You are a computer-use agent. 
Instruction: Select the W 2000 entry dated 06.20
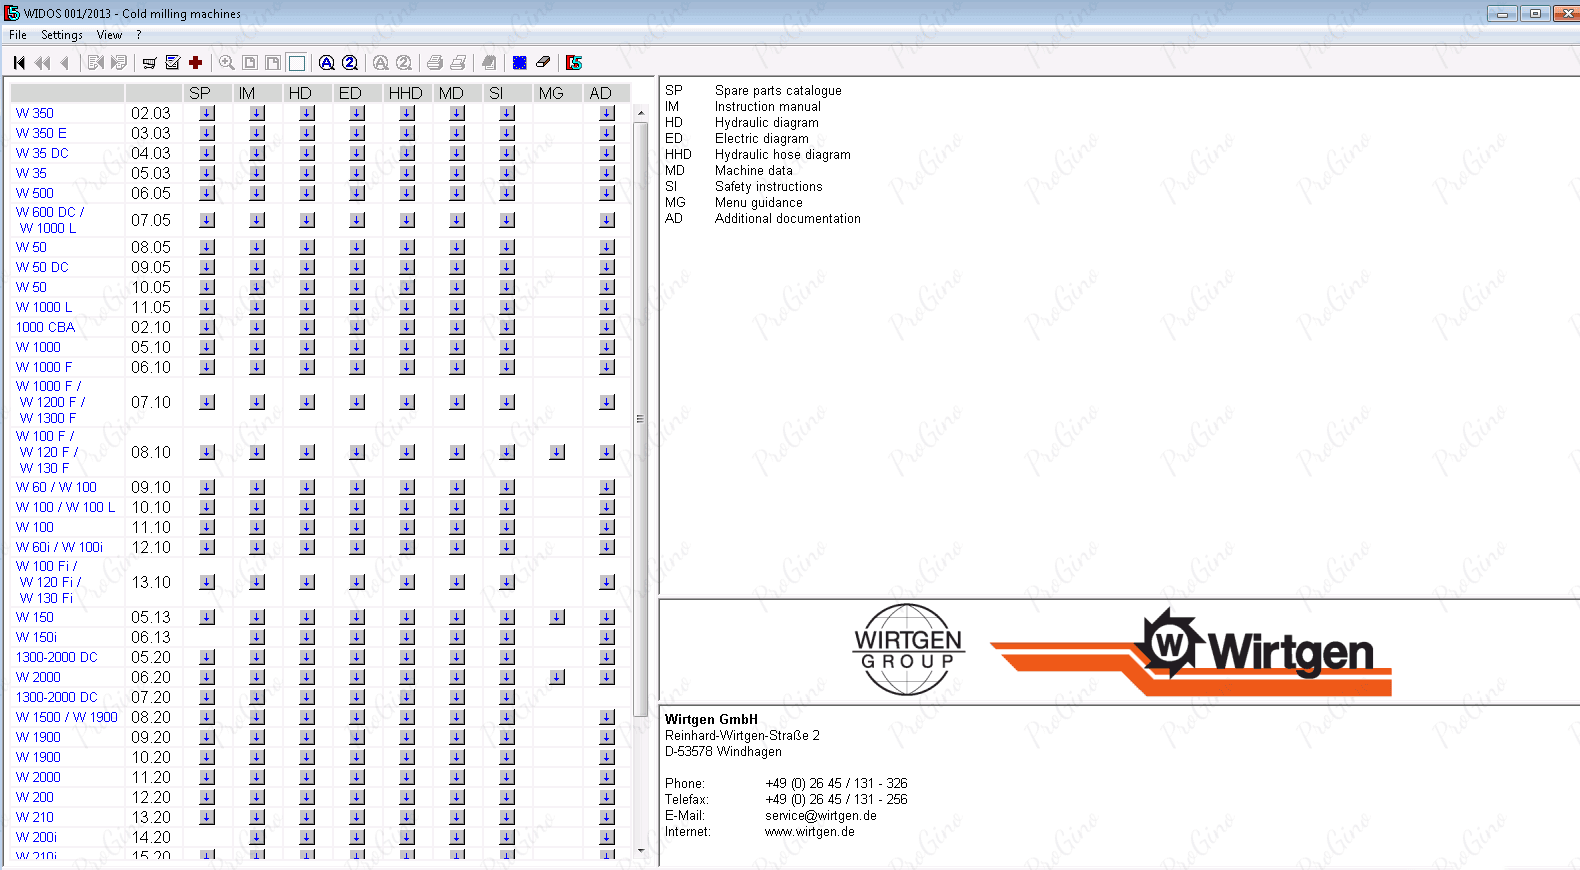(x=38, y=677)
